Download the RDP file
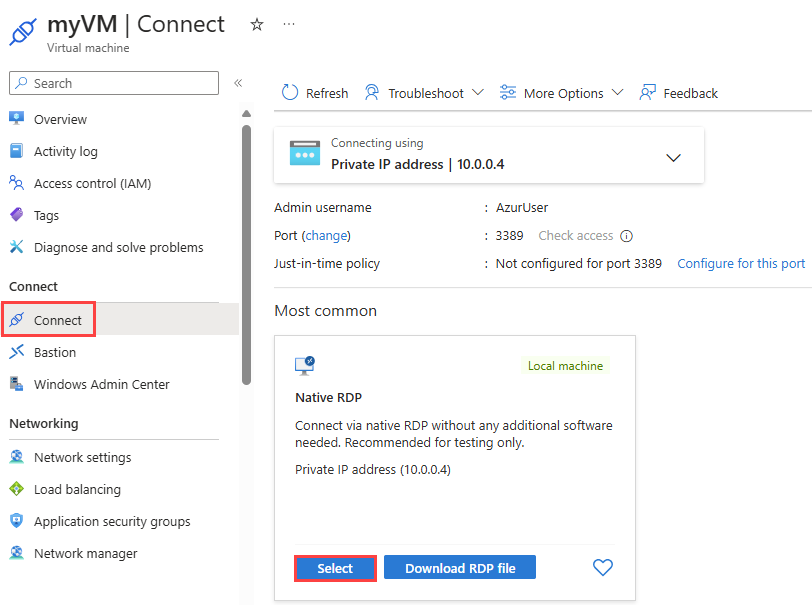Viewport: 812px width, 605px height. point(459,567)
